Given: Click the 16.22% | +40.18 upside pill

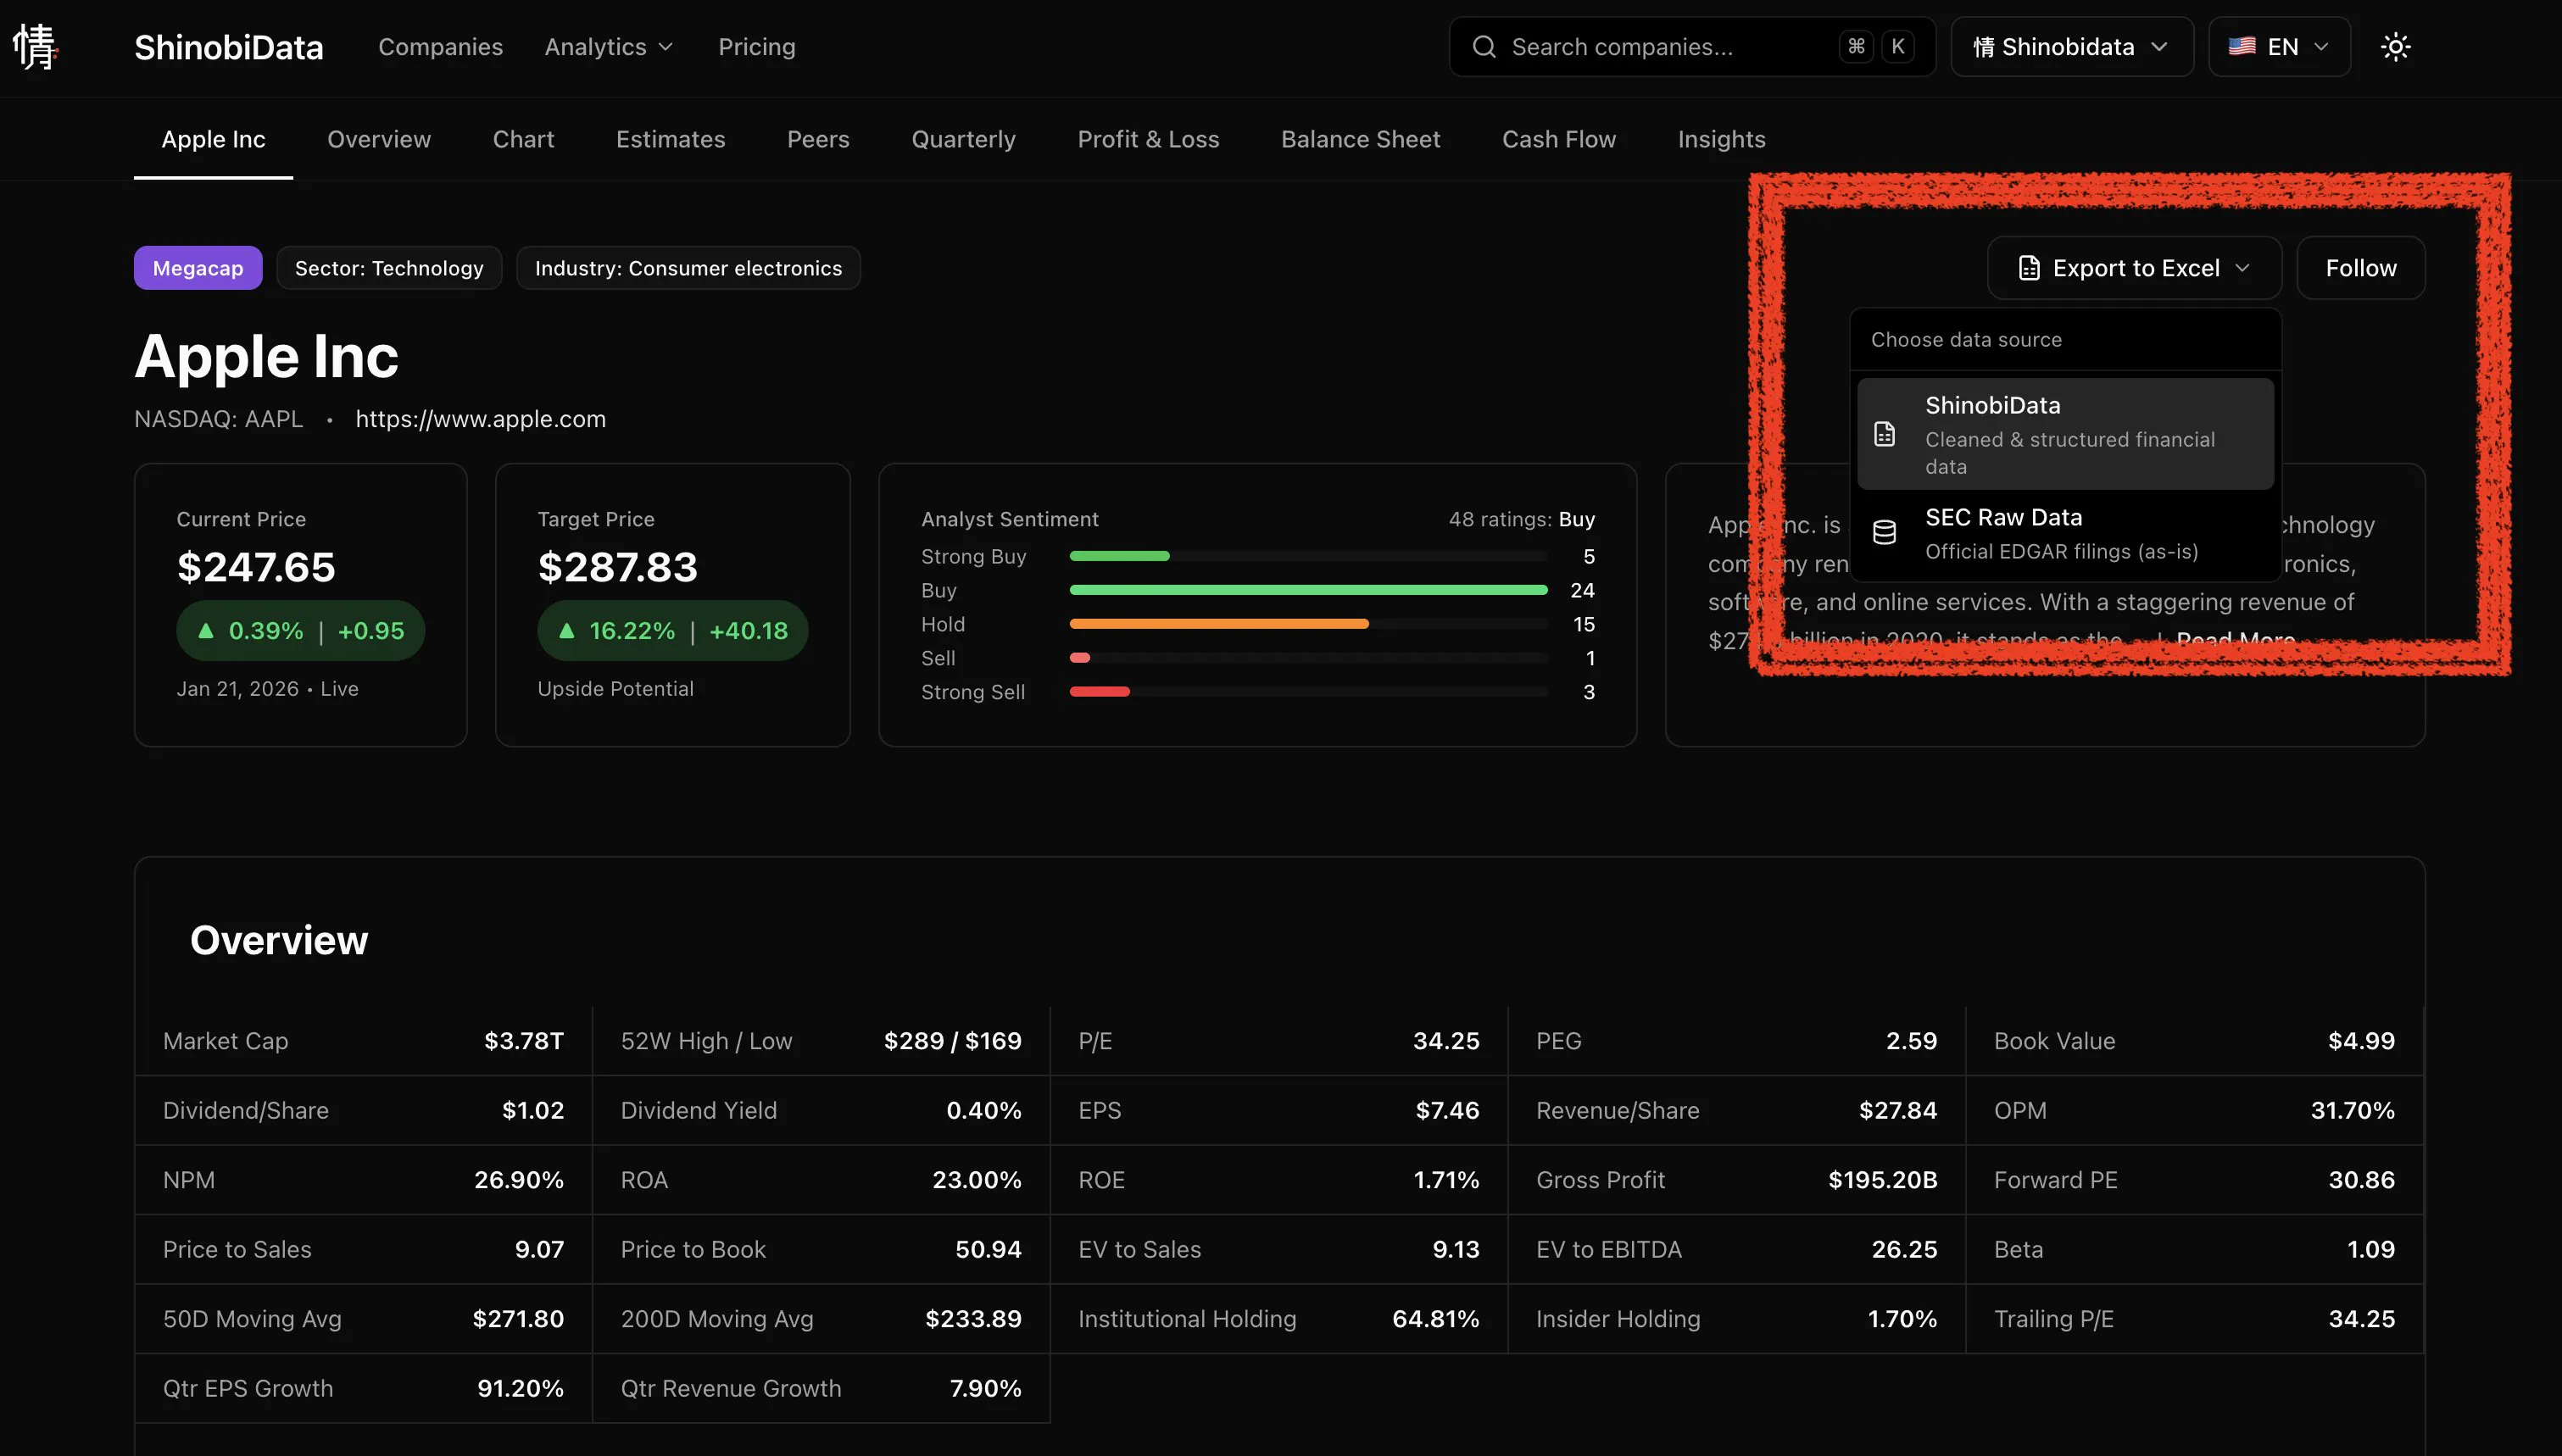Looking at the screenshot, I should (x=673, y=630).
